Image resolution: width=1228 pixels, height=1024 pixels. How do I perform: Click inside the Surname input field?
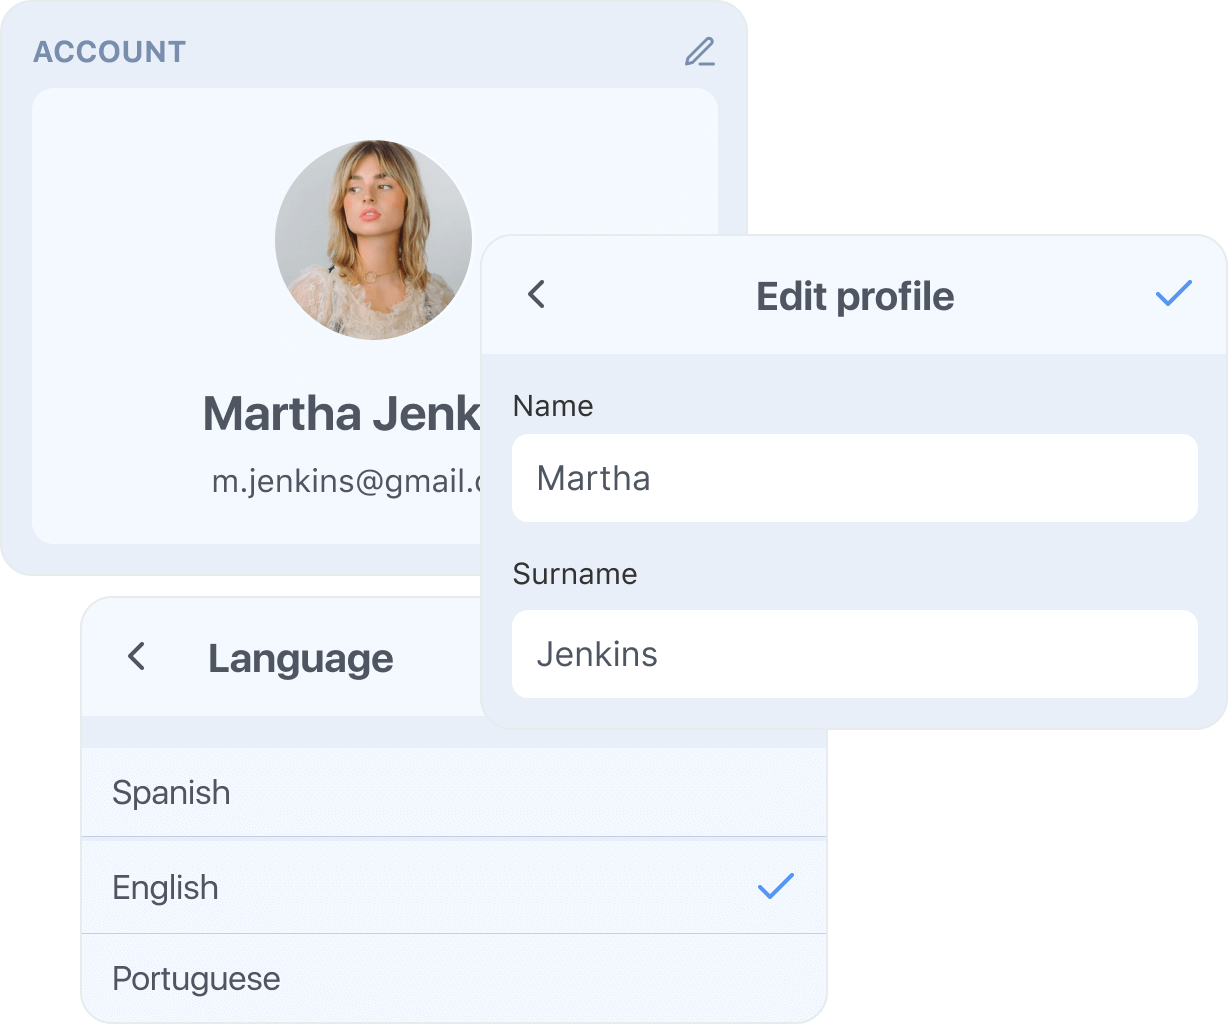coord(855,653)
